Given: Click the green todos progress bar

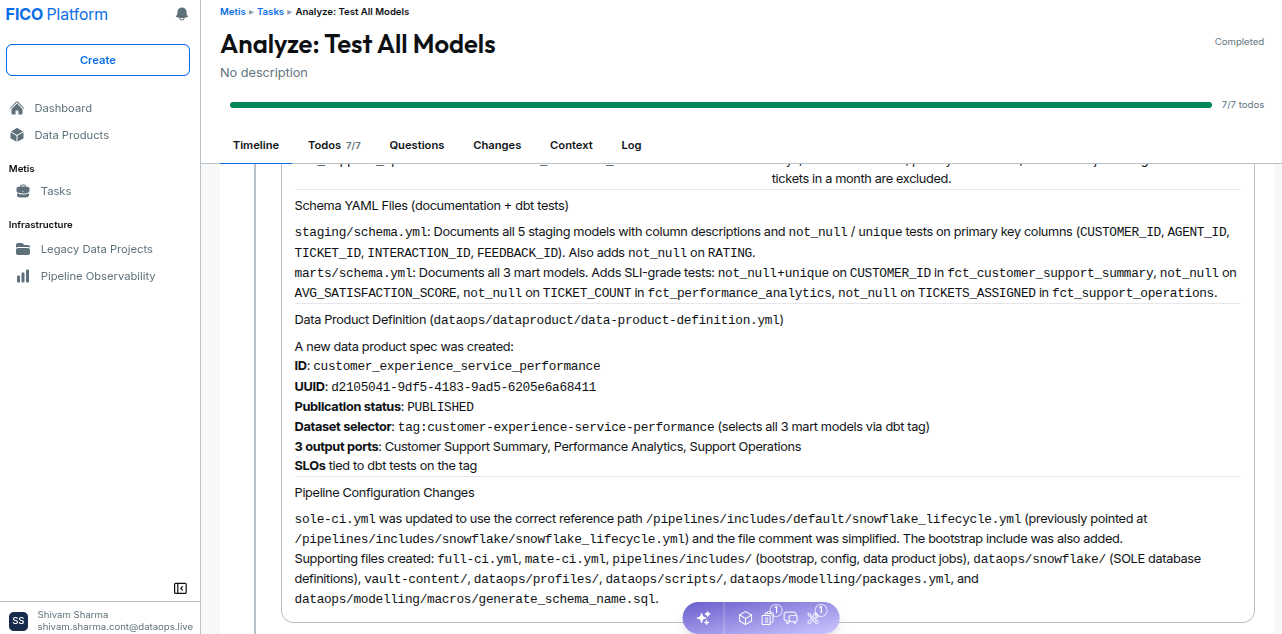Looking at the screenshot, I should (721, 104).
